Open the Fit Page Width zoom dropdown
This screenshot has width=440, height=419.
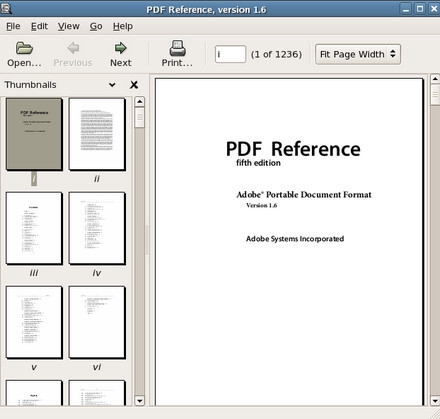[358, 54]
